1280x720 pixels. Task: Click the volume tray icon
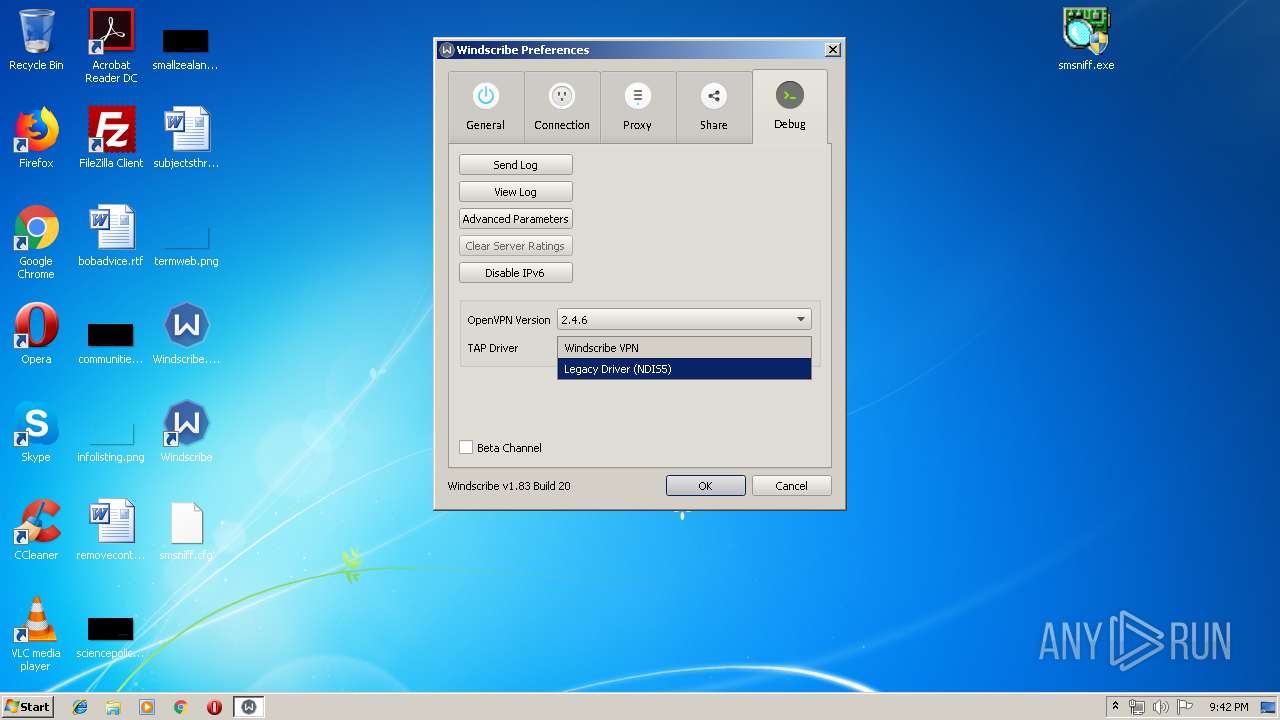click(1160, 707)
